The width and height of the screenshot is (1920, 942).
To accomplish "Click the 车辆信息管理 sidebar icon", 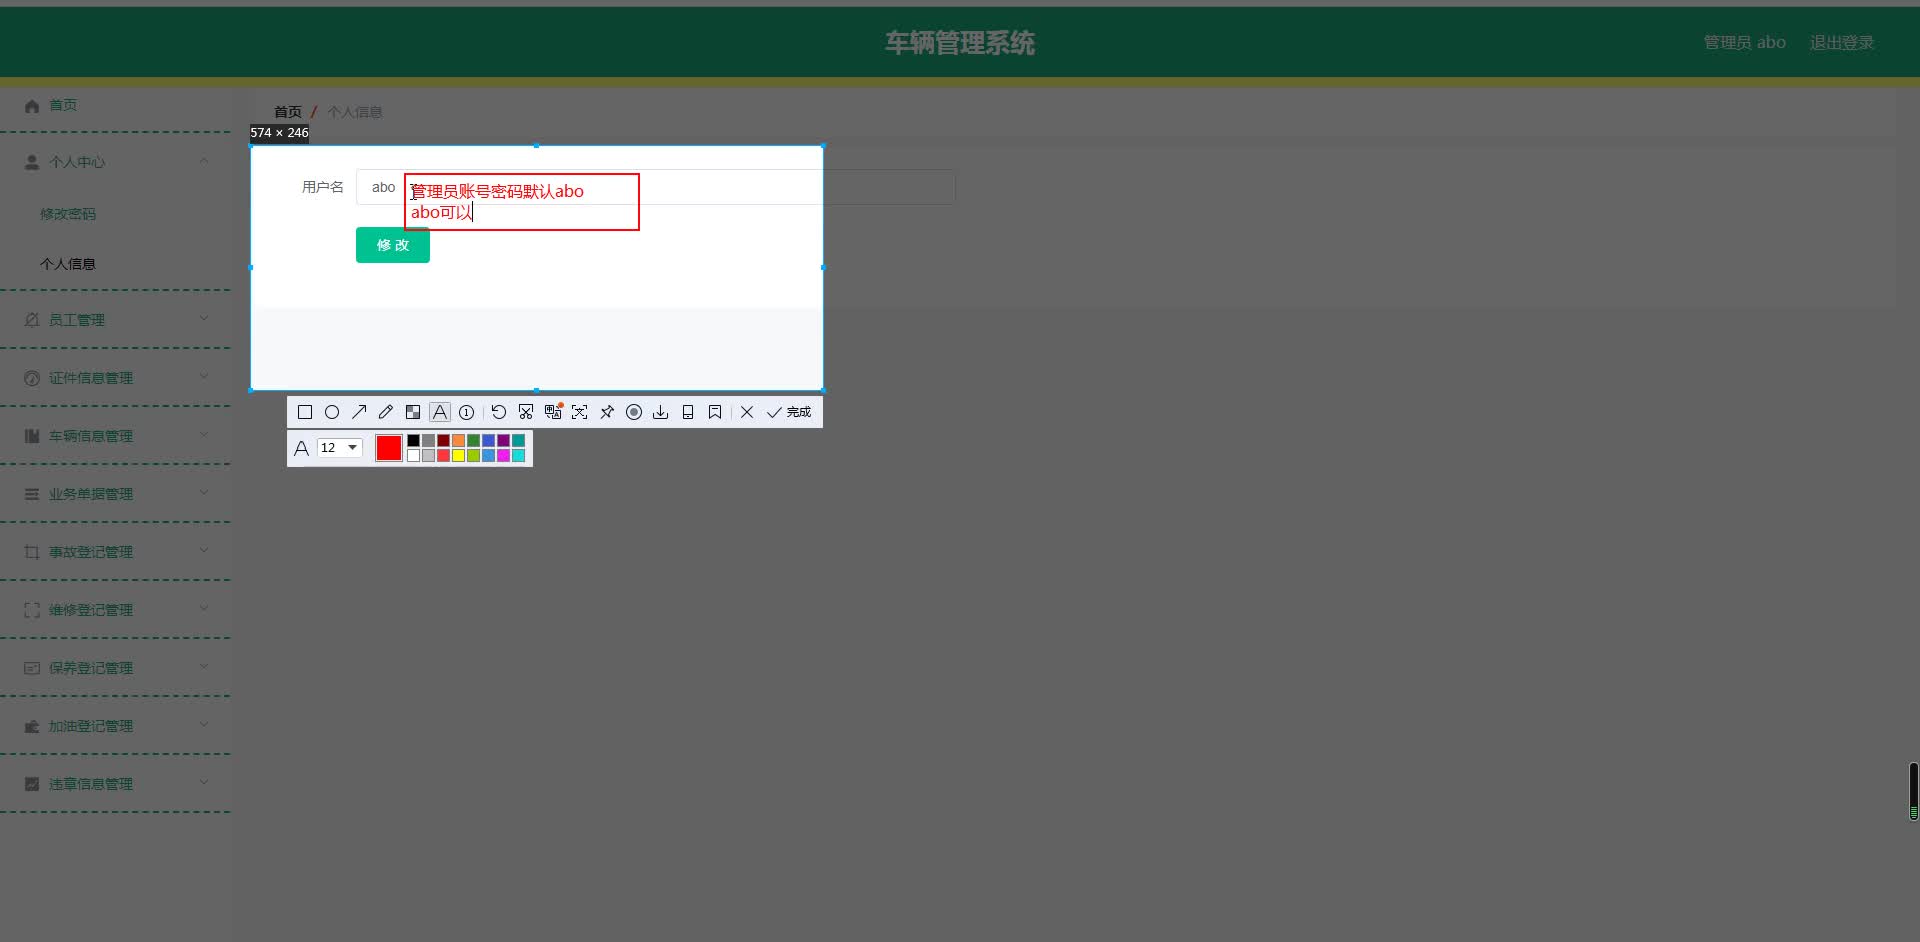I will (x=32, y=436).
